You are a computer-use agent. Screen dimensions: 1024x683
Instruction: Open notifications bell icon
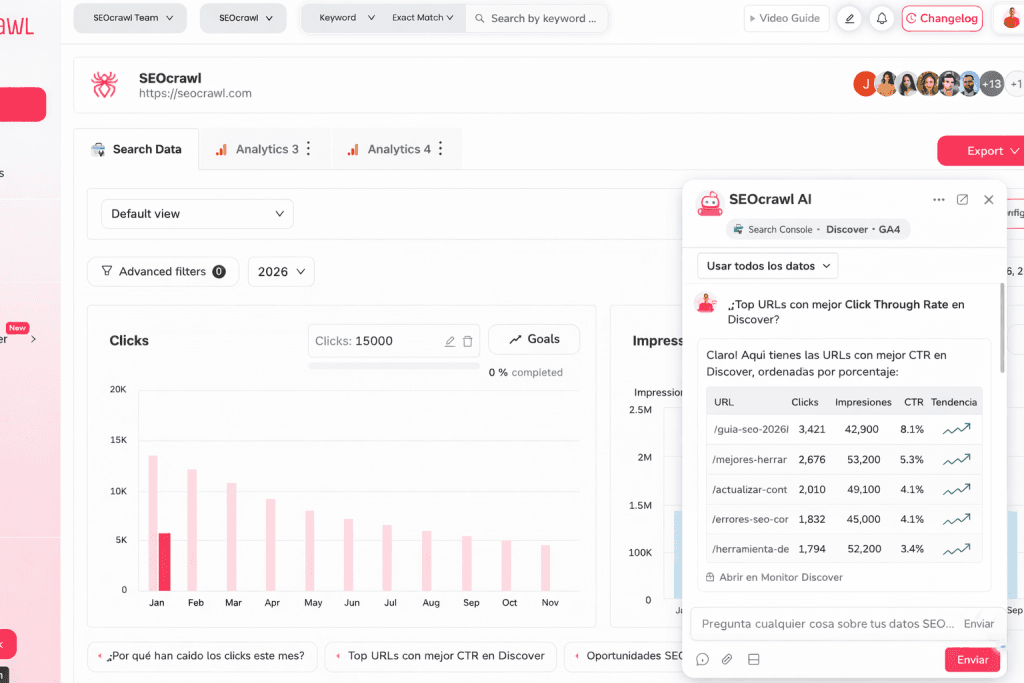click(882, 18)
